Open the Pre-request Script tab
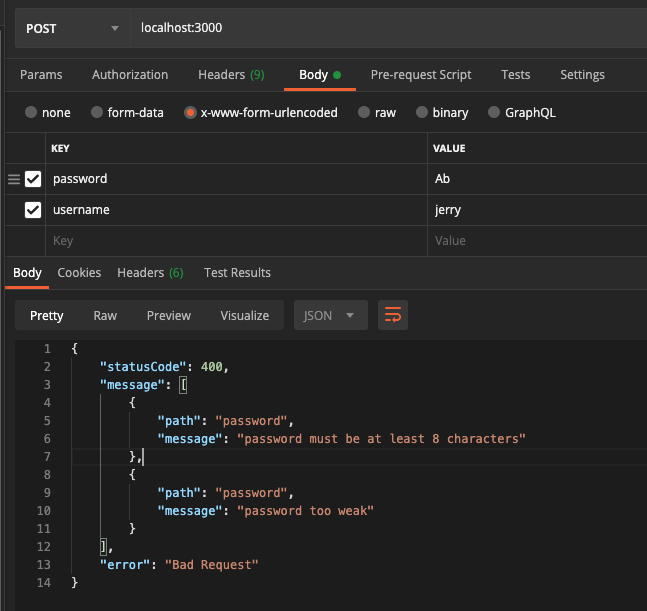This screenshot has height=611, width=647. tap(421, 75)
